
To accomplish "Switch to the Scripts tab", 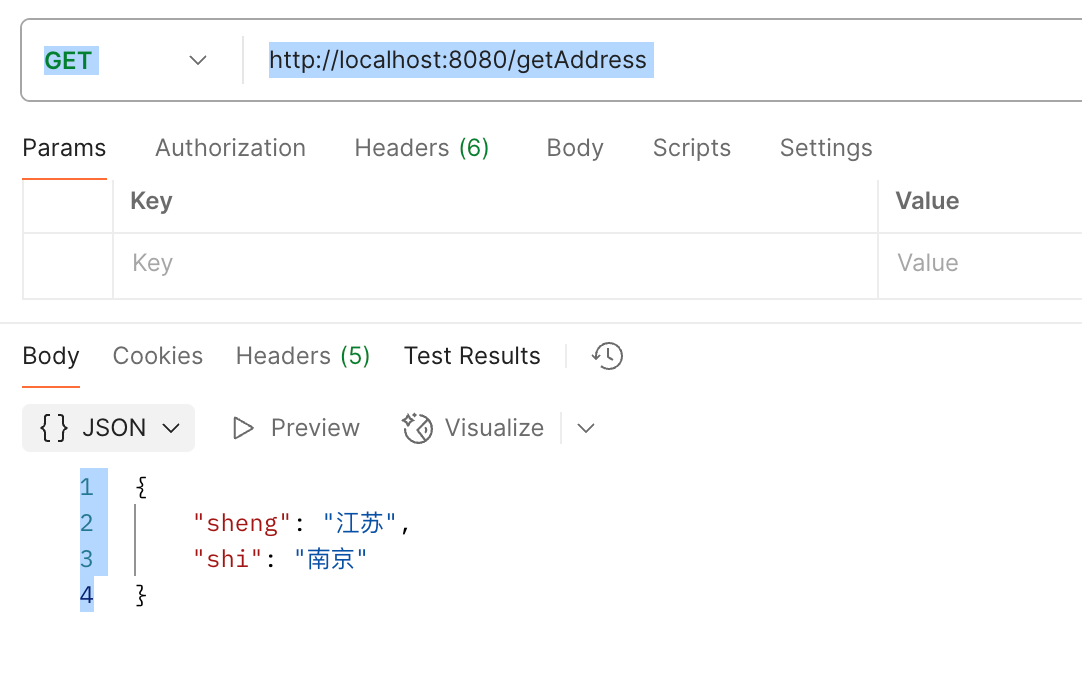I will 691,147.
